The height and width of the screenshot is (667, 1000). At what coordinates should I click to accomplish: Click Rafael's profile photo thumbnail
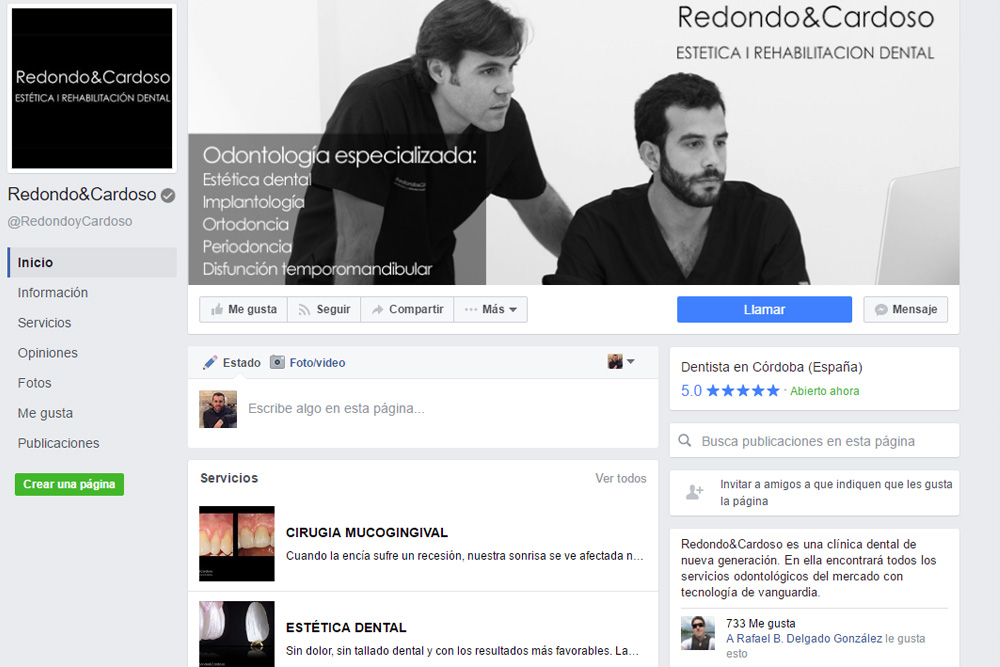pyautogui.click(x=698, y=633)
